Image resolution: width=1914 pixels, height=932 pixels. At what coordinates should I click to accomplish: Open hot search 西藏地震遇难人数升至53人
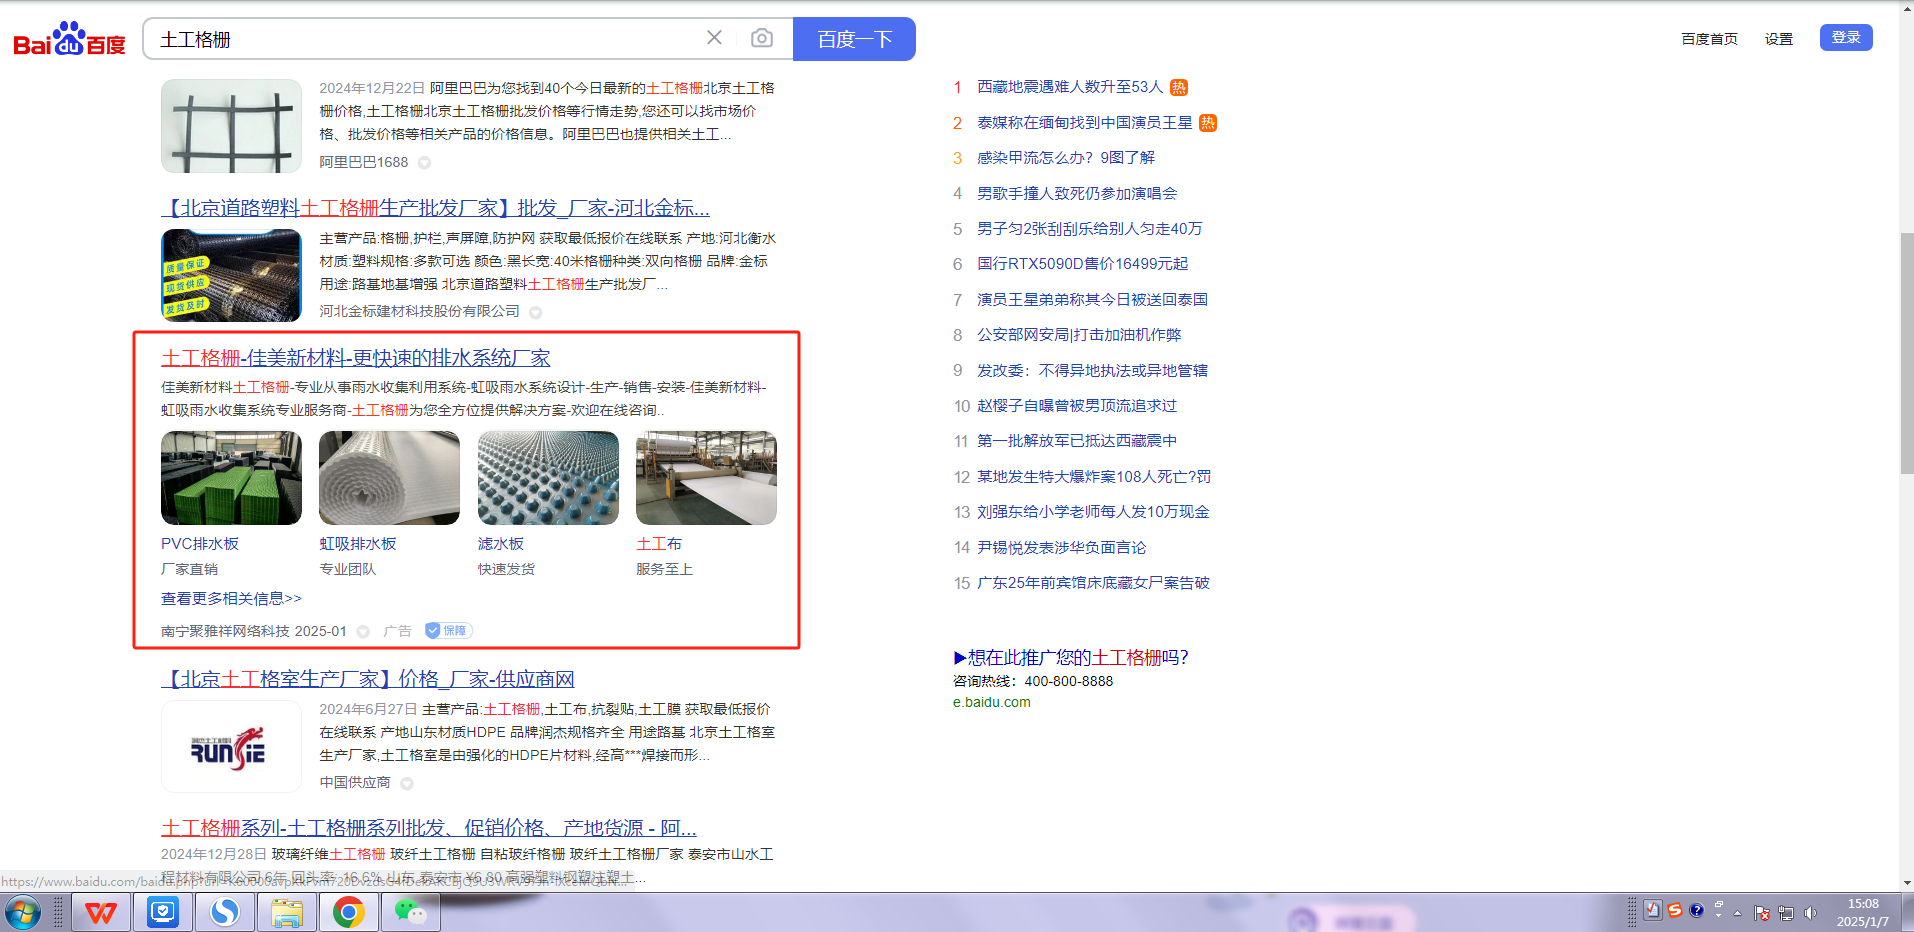tap(1070, 87)
